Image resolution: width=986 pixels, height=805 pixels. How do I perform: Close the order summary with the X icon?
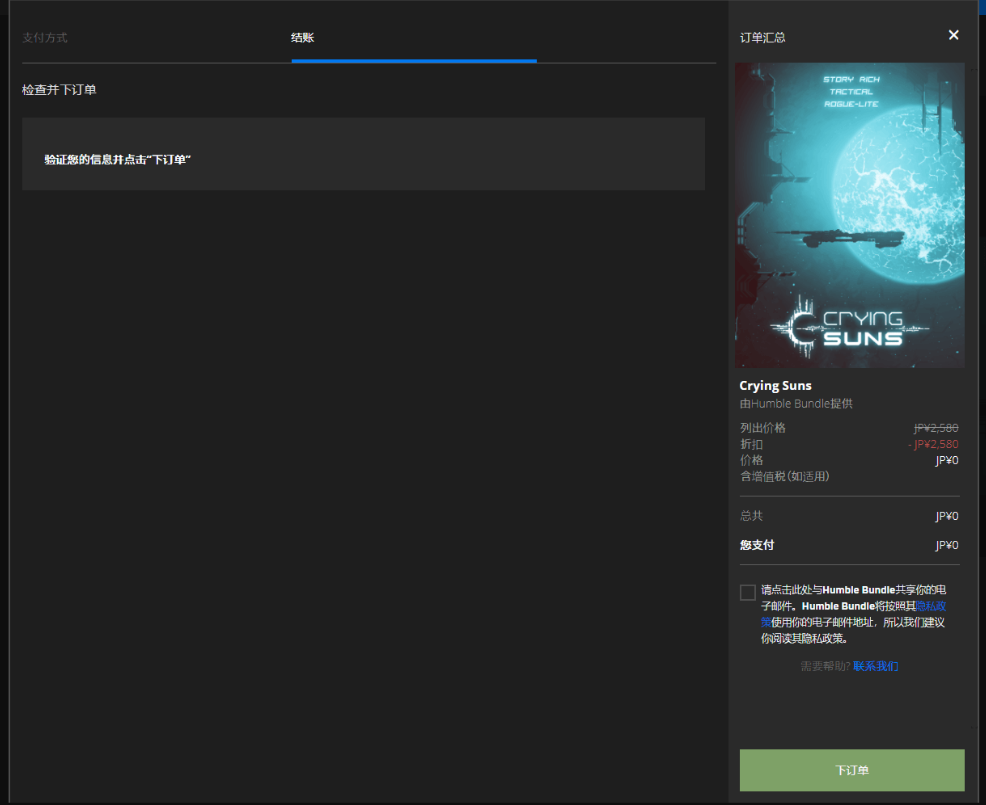(953, 35)
